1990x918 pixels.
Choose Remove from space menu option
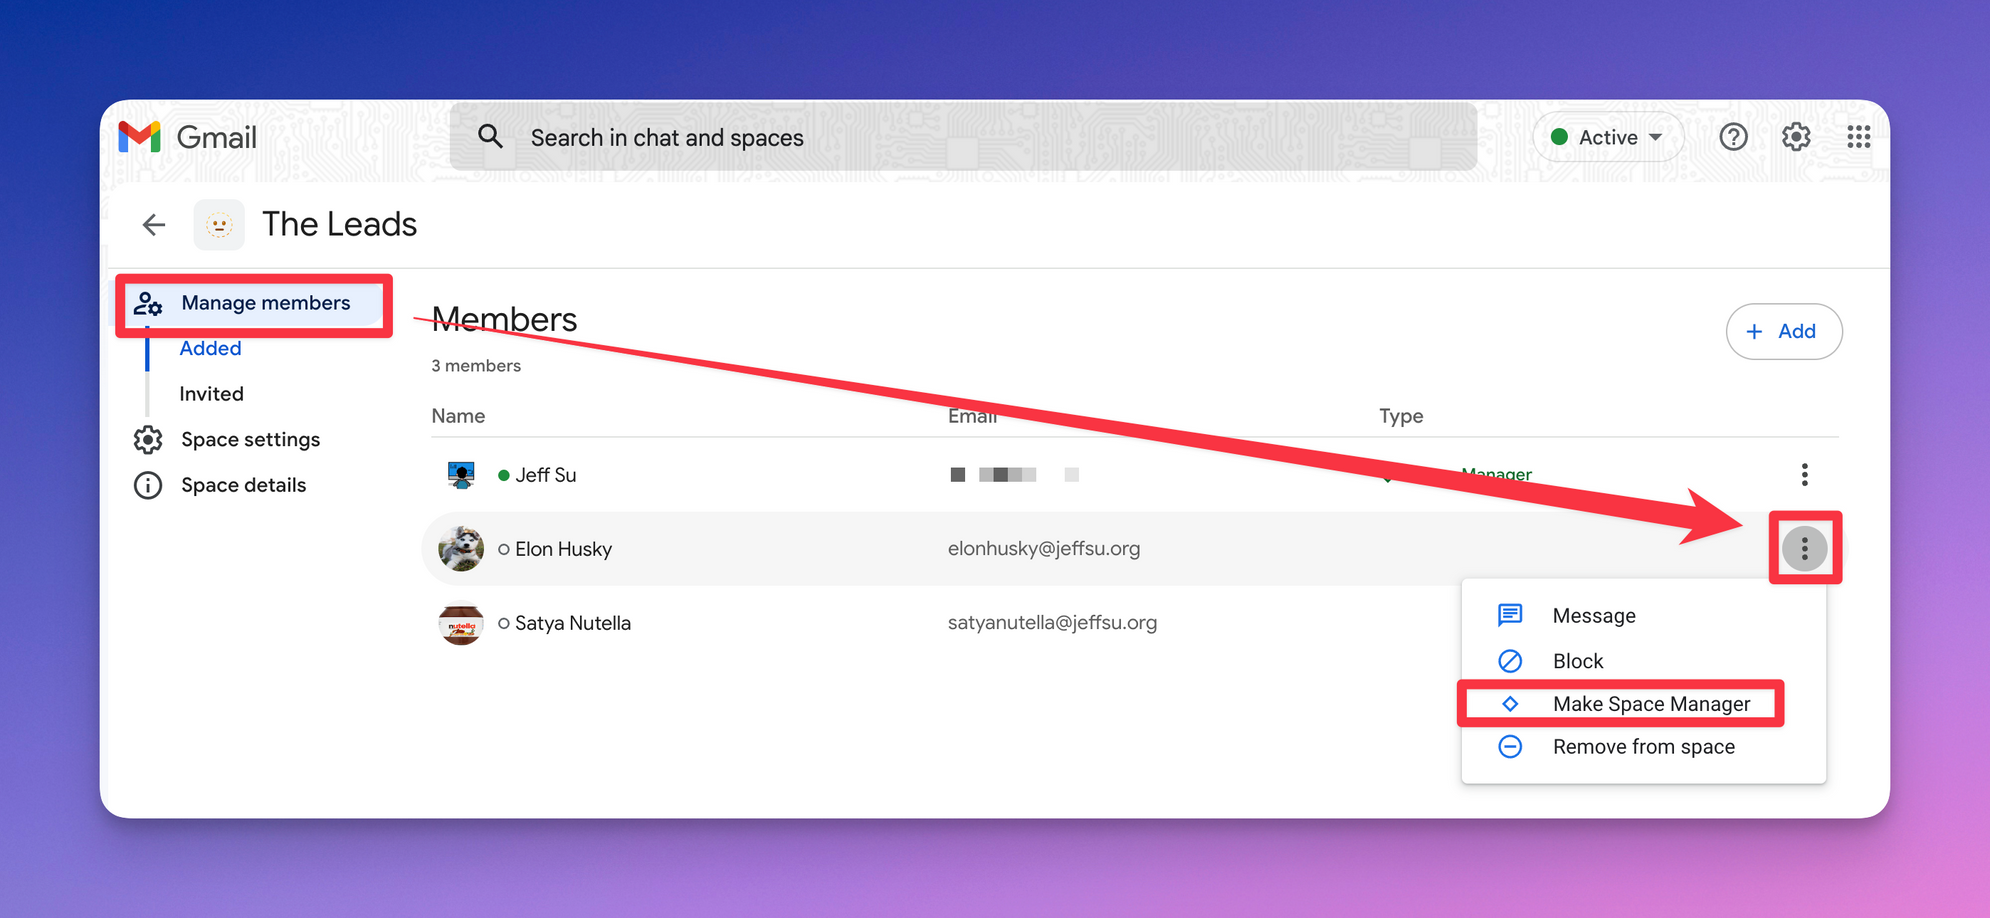(x=1643, y=747)
